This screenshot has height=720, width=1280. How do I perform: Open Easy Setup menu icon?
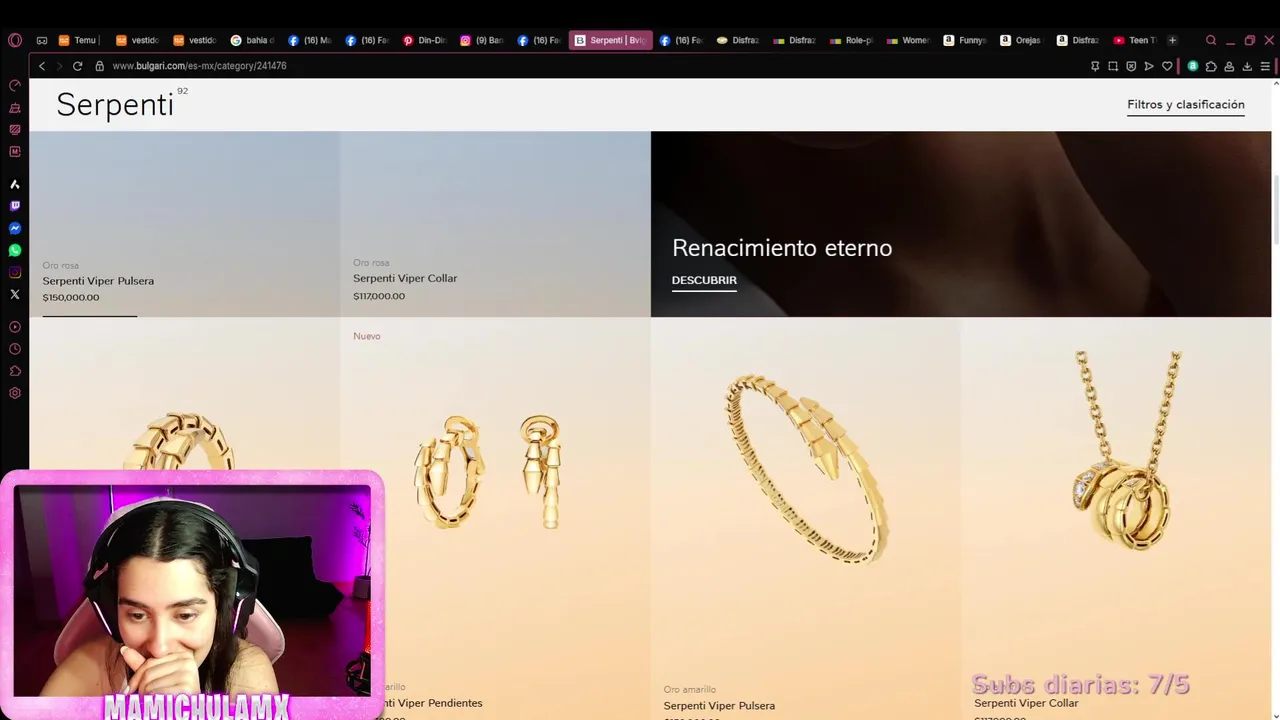(1265, 66)
